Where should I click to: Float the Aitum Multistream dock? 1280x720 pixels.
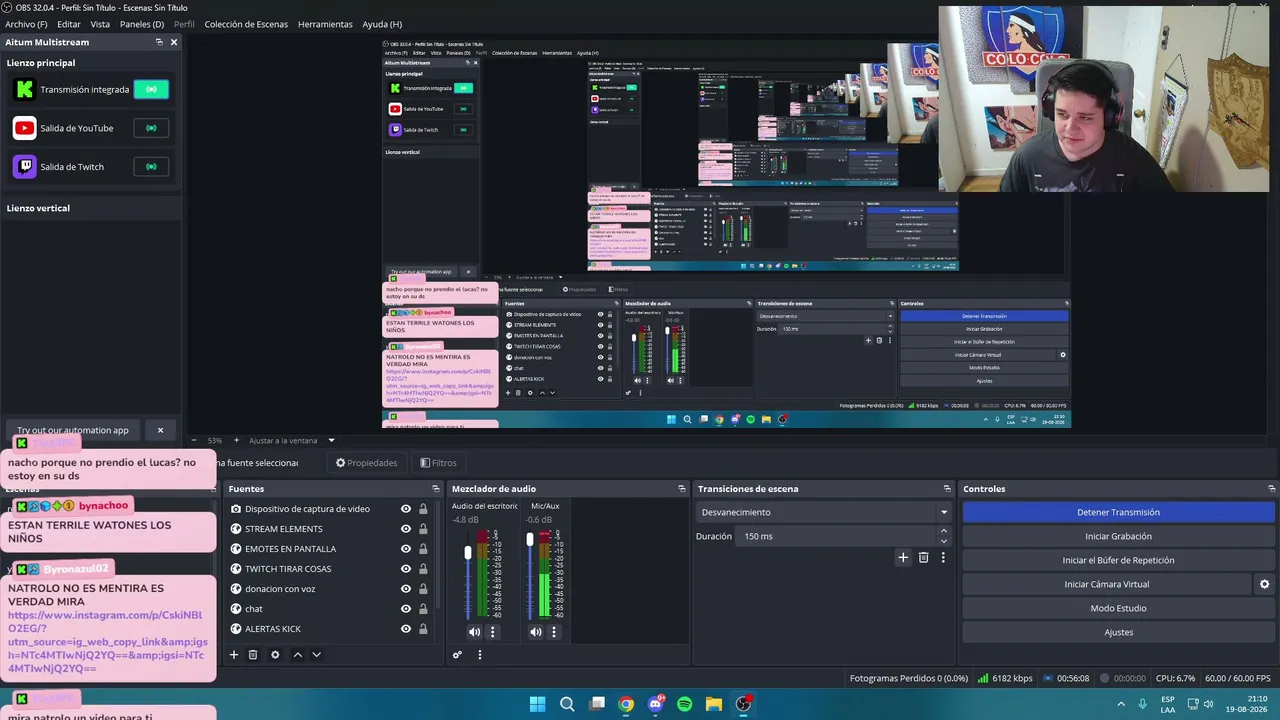(x=159, y=42)
